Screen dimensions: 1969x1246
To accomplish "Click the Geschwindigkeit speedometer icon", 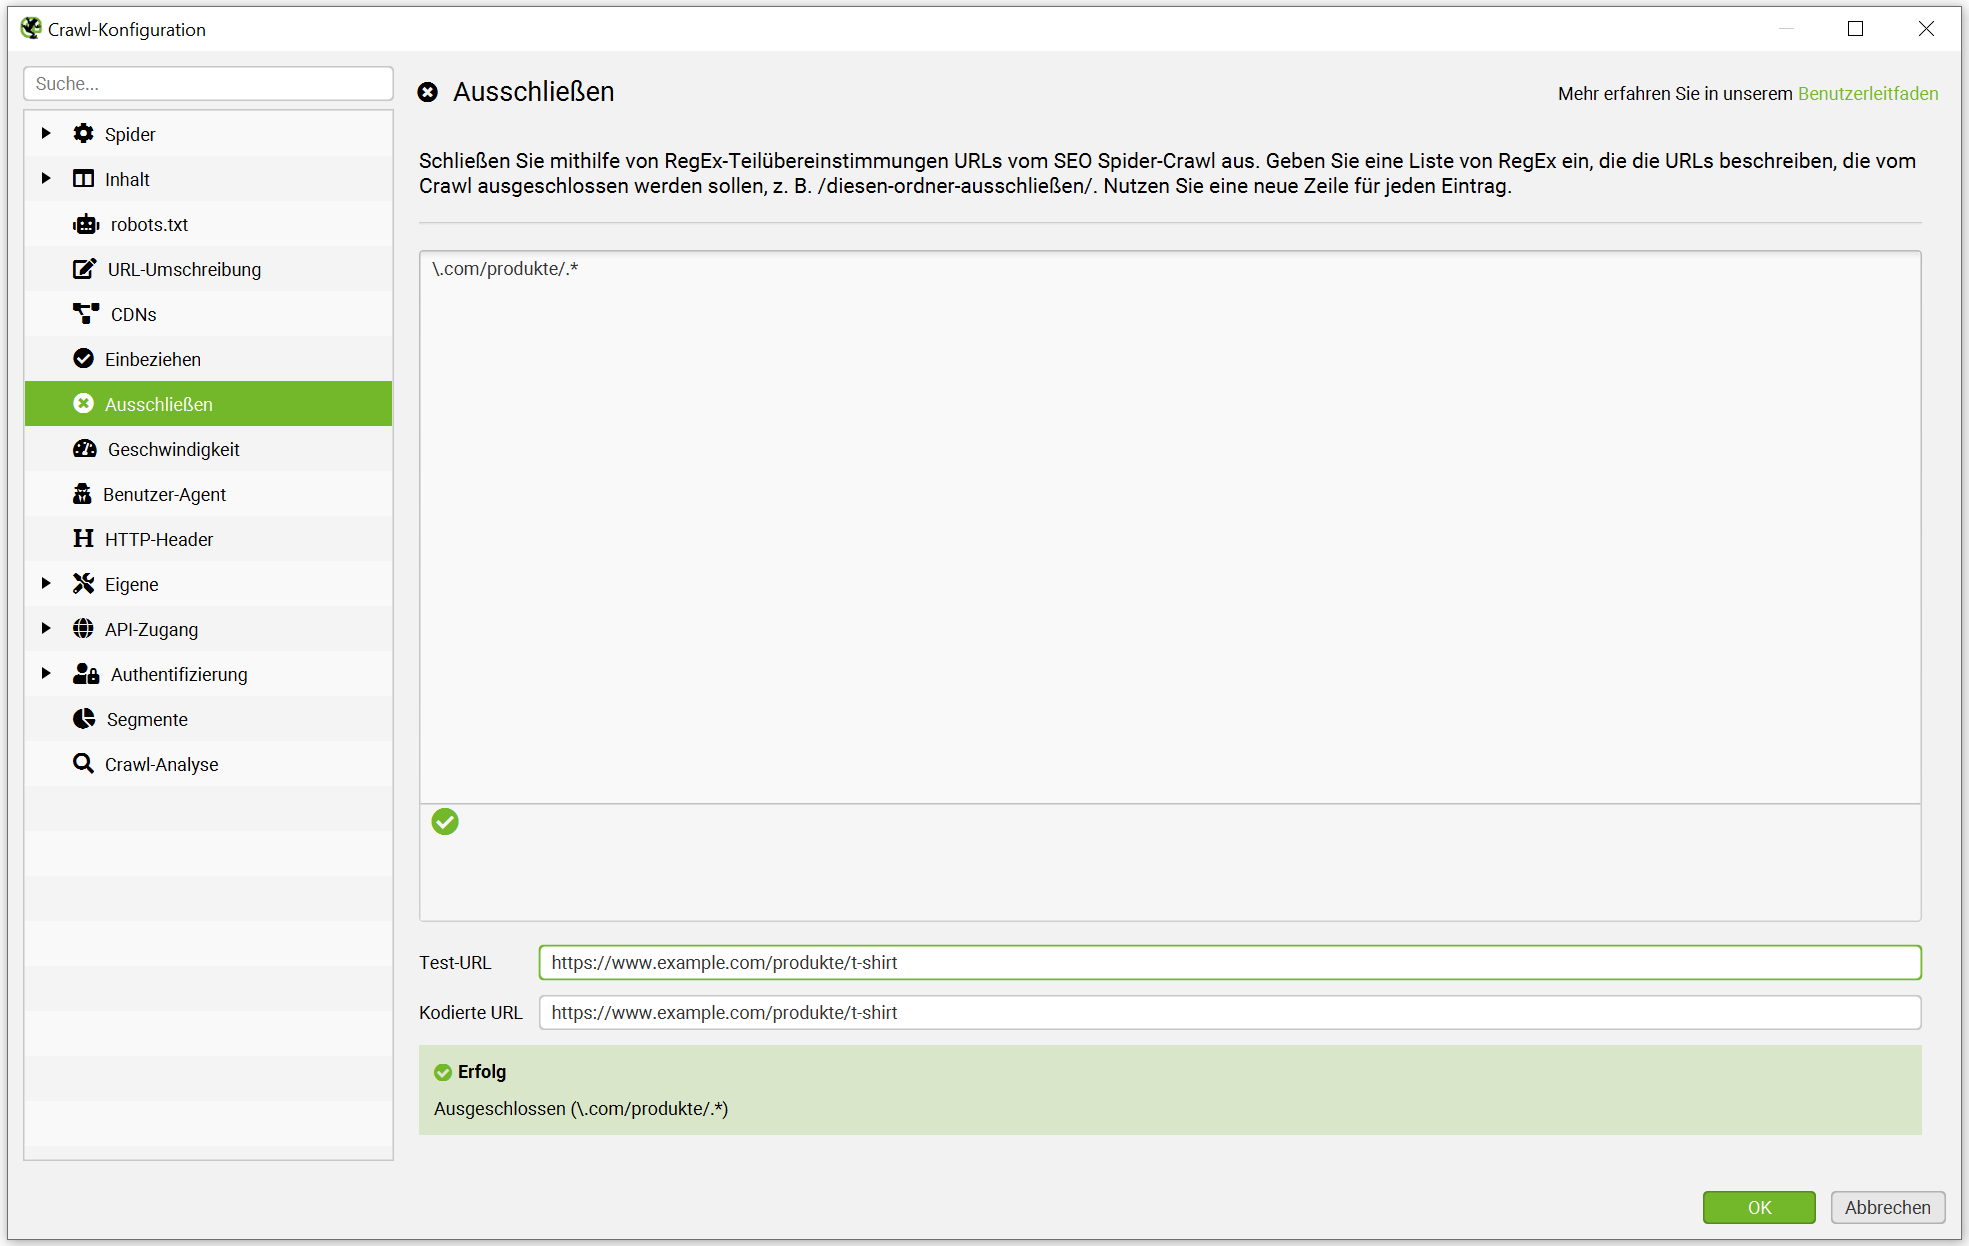I will (x=85, y=449).
